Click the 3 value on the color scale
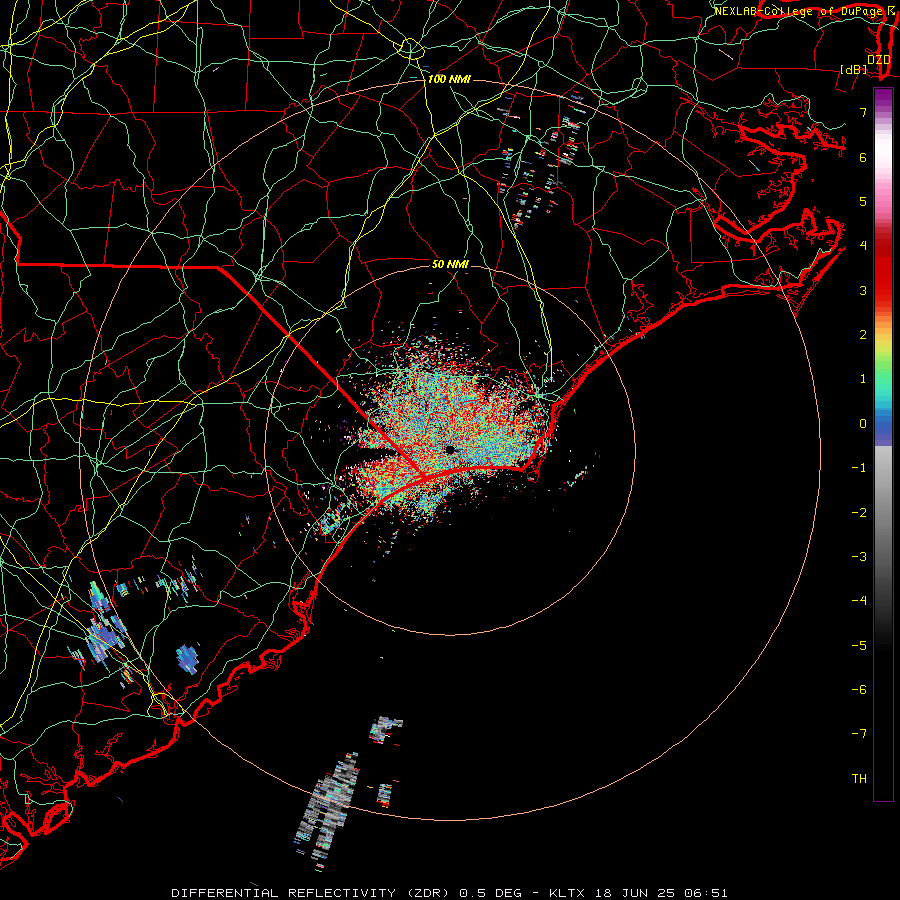The image size is (900, 900). click(x=863, y=290)
